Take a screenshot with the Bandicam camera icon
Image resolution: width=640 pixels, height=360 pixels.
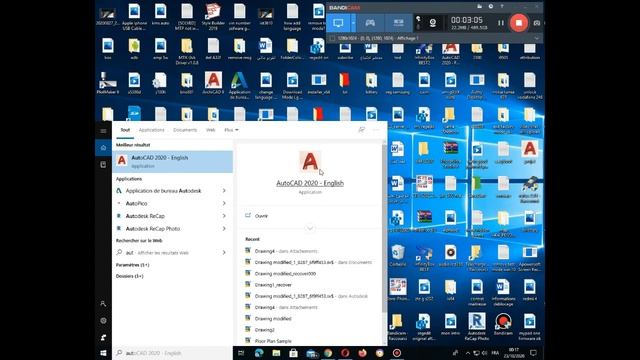click(x=537, y=23)
